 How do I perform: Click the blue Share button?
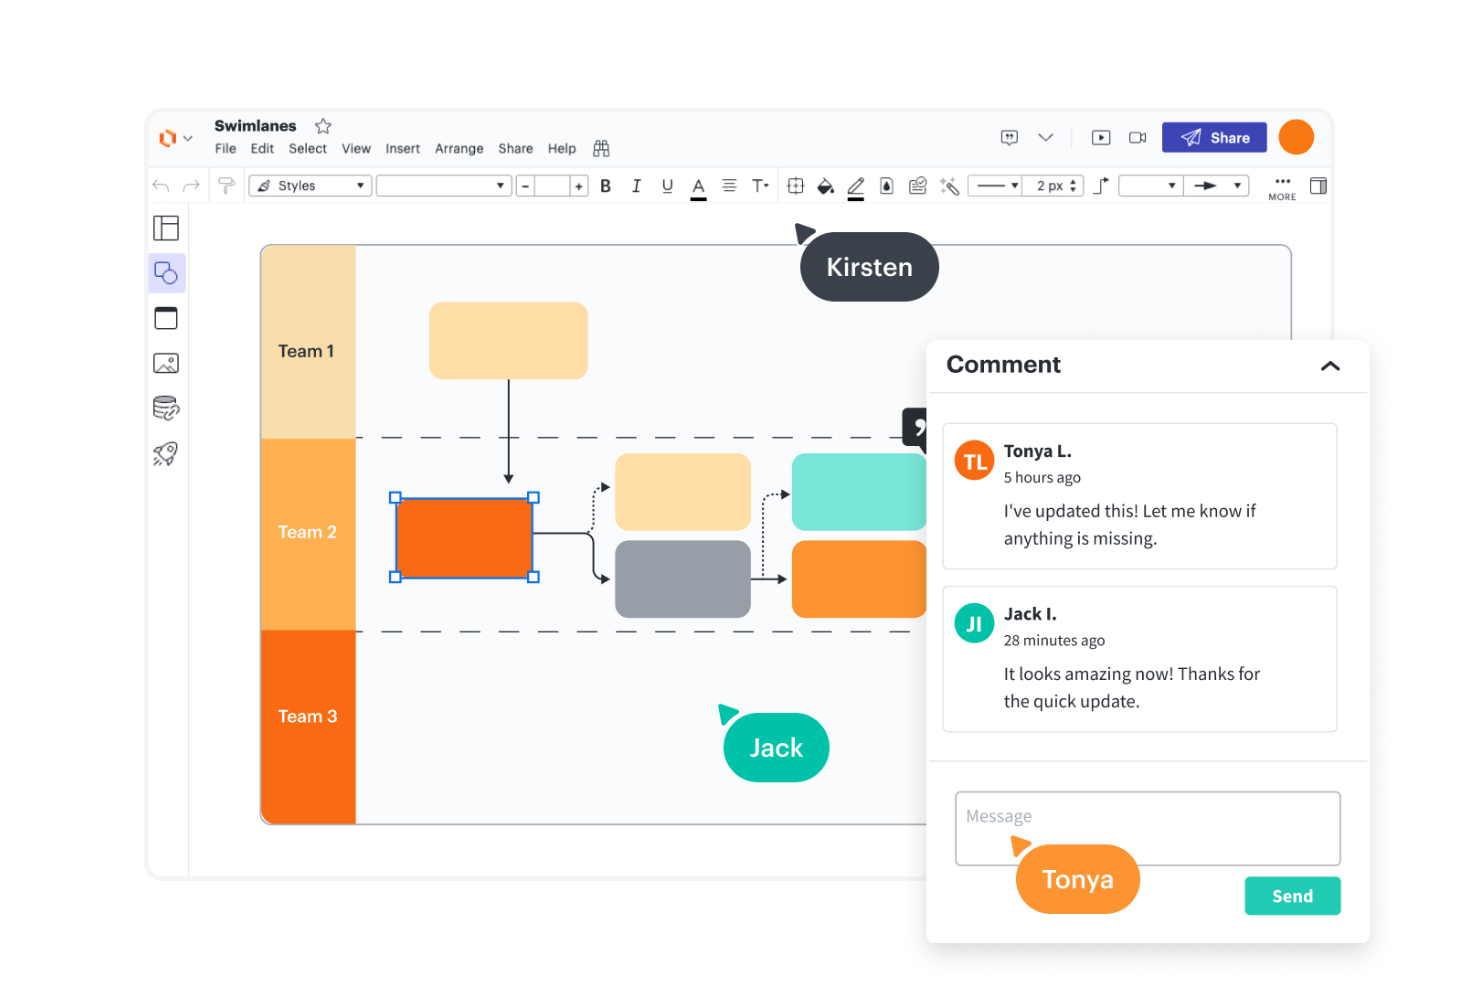pyautogui.click(x=1214, y=138)
